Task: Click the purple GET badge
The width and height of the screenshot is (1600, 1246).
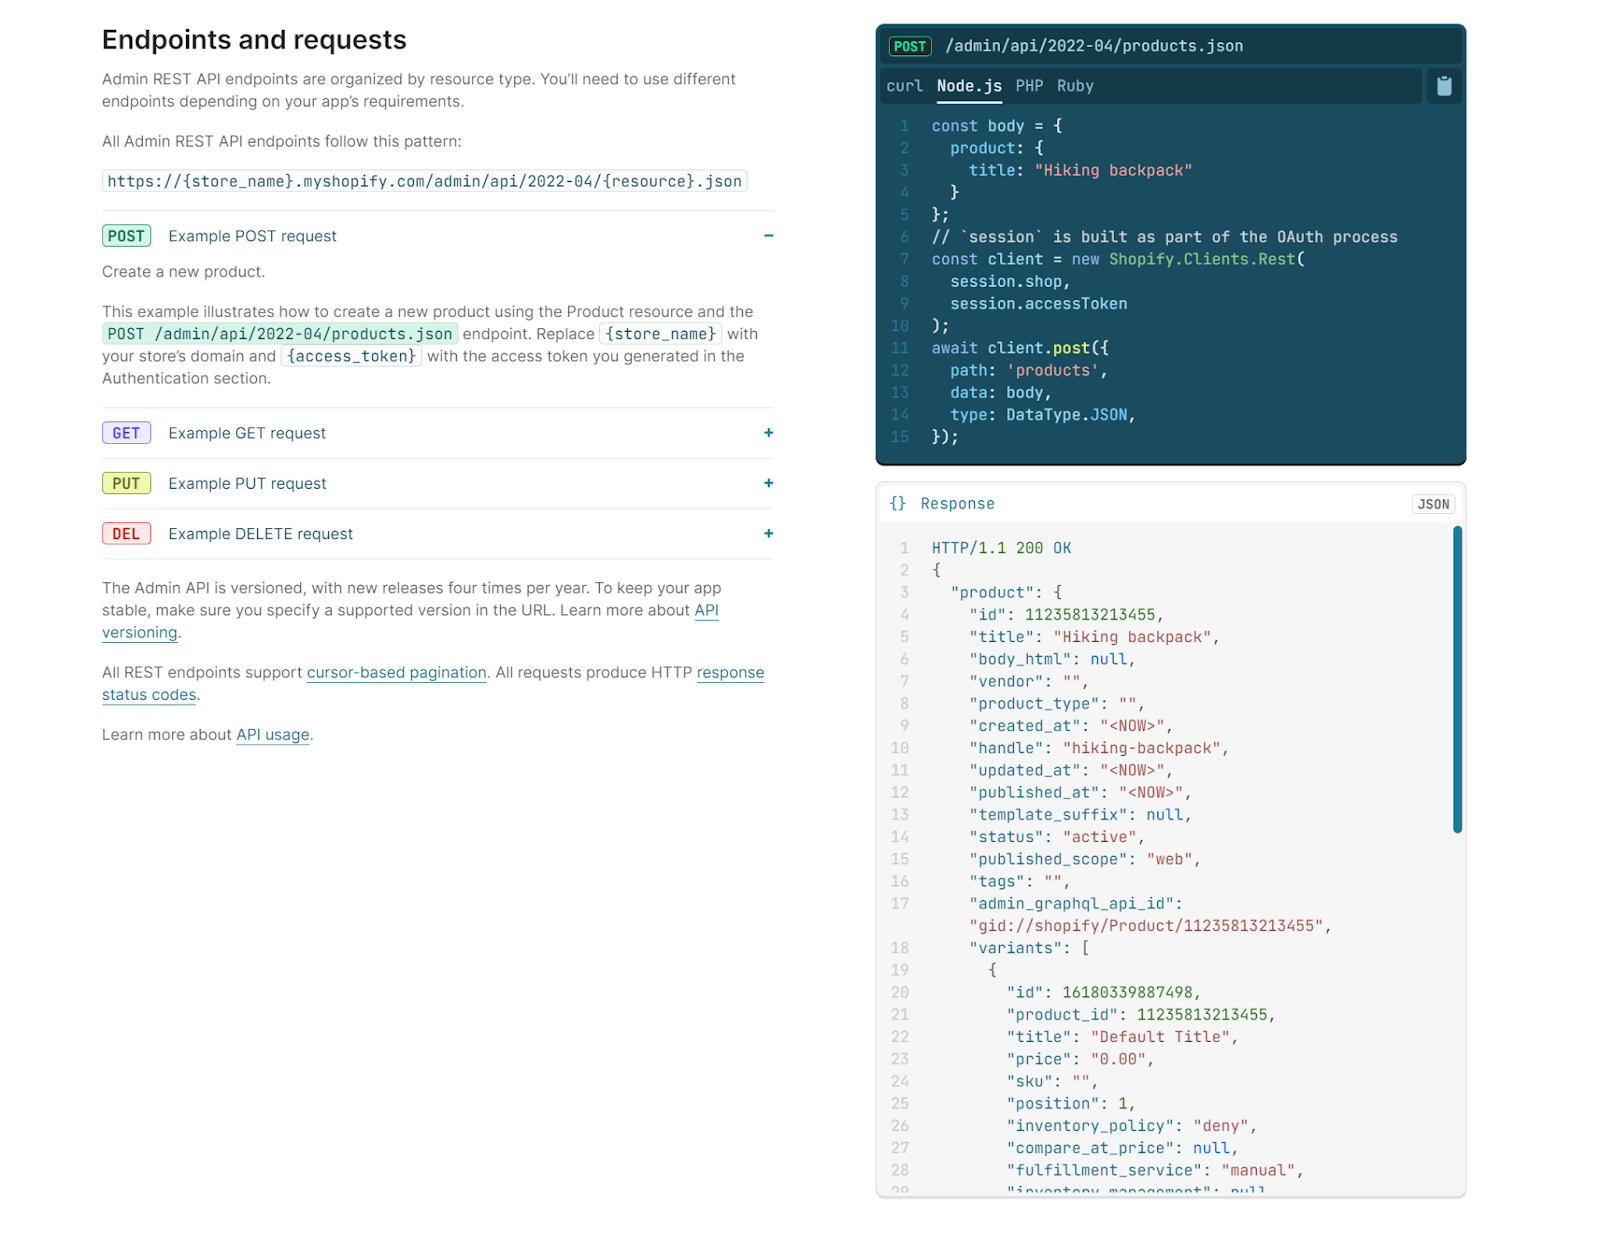Action: point(126,432)
